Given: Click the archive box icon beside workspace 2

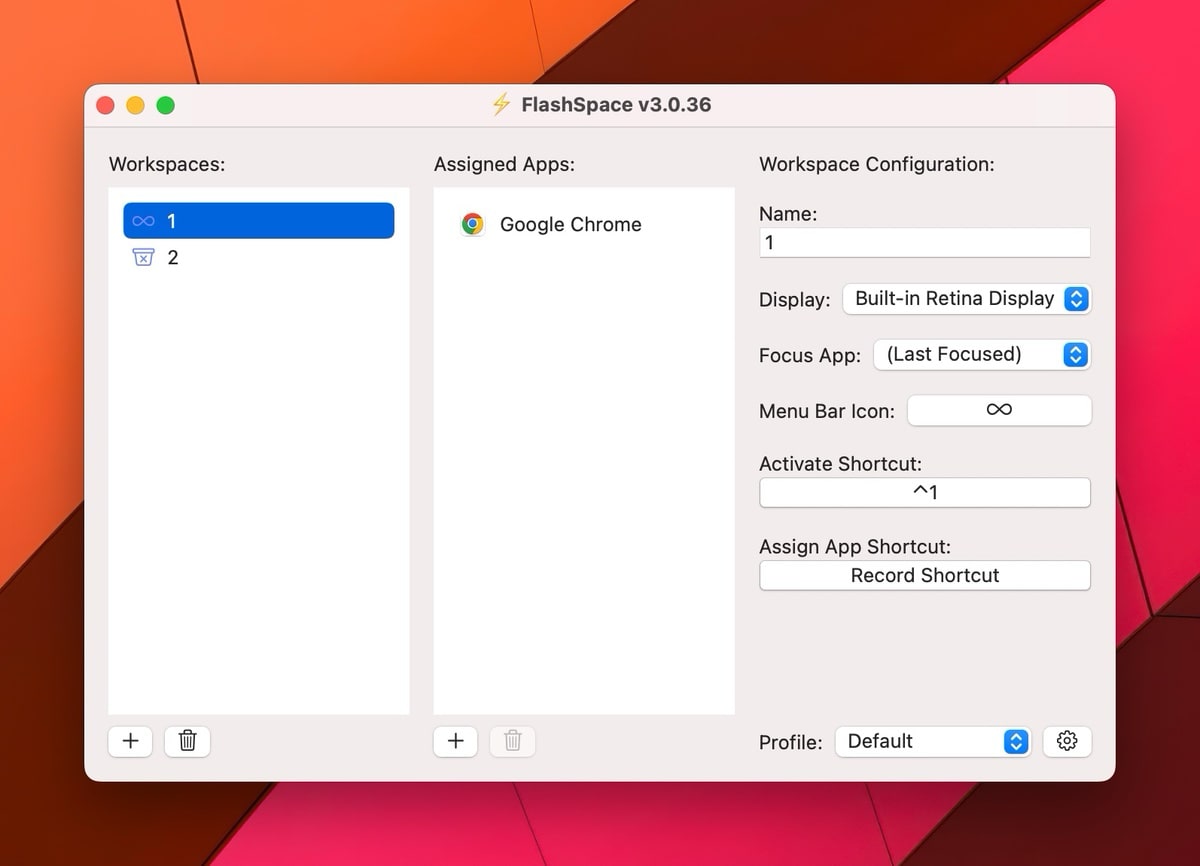Looking at the screenshot, I should tap(143, 258).
